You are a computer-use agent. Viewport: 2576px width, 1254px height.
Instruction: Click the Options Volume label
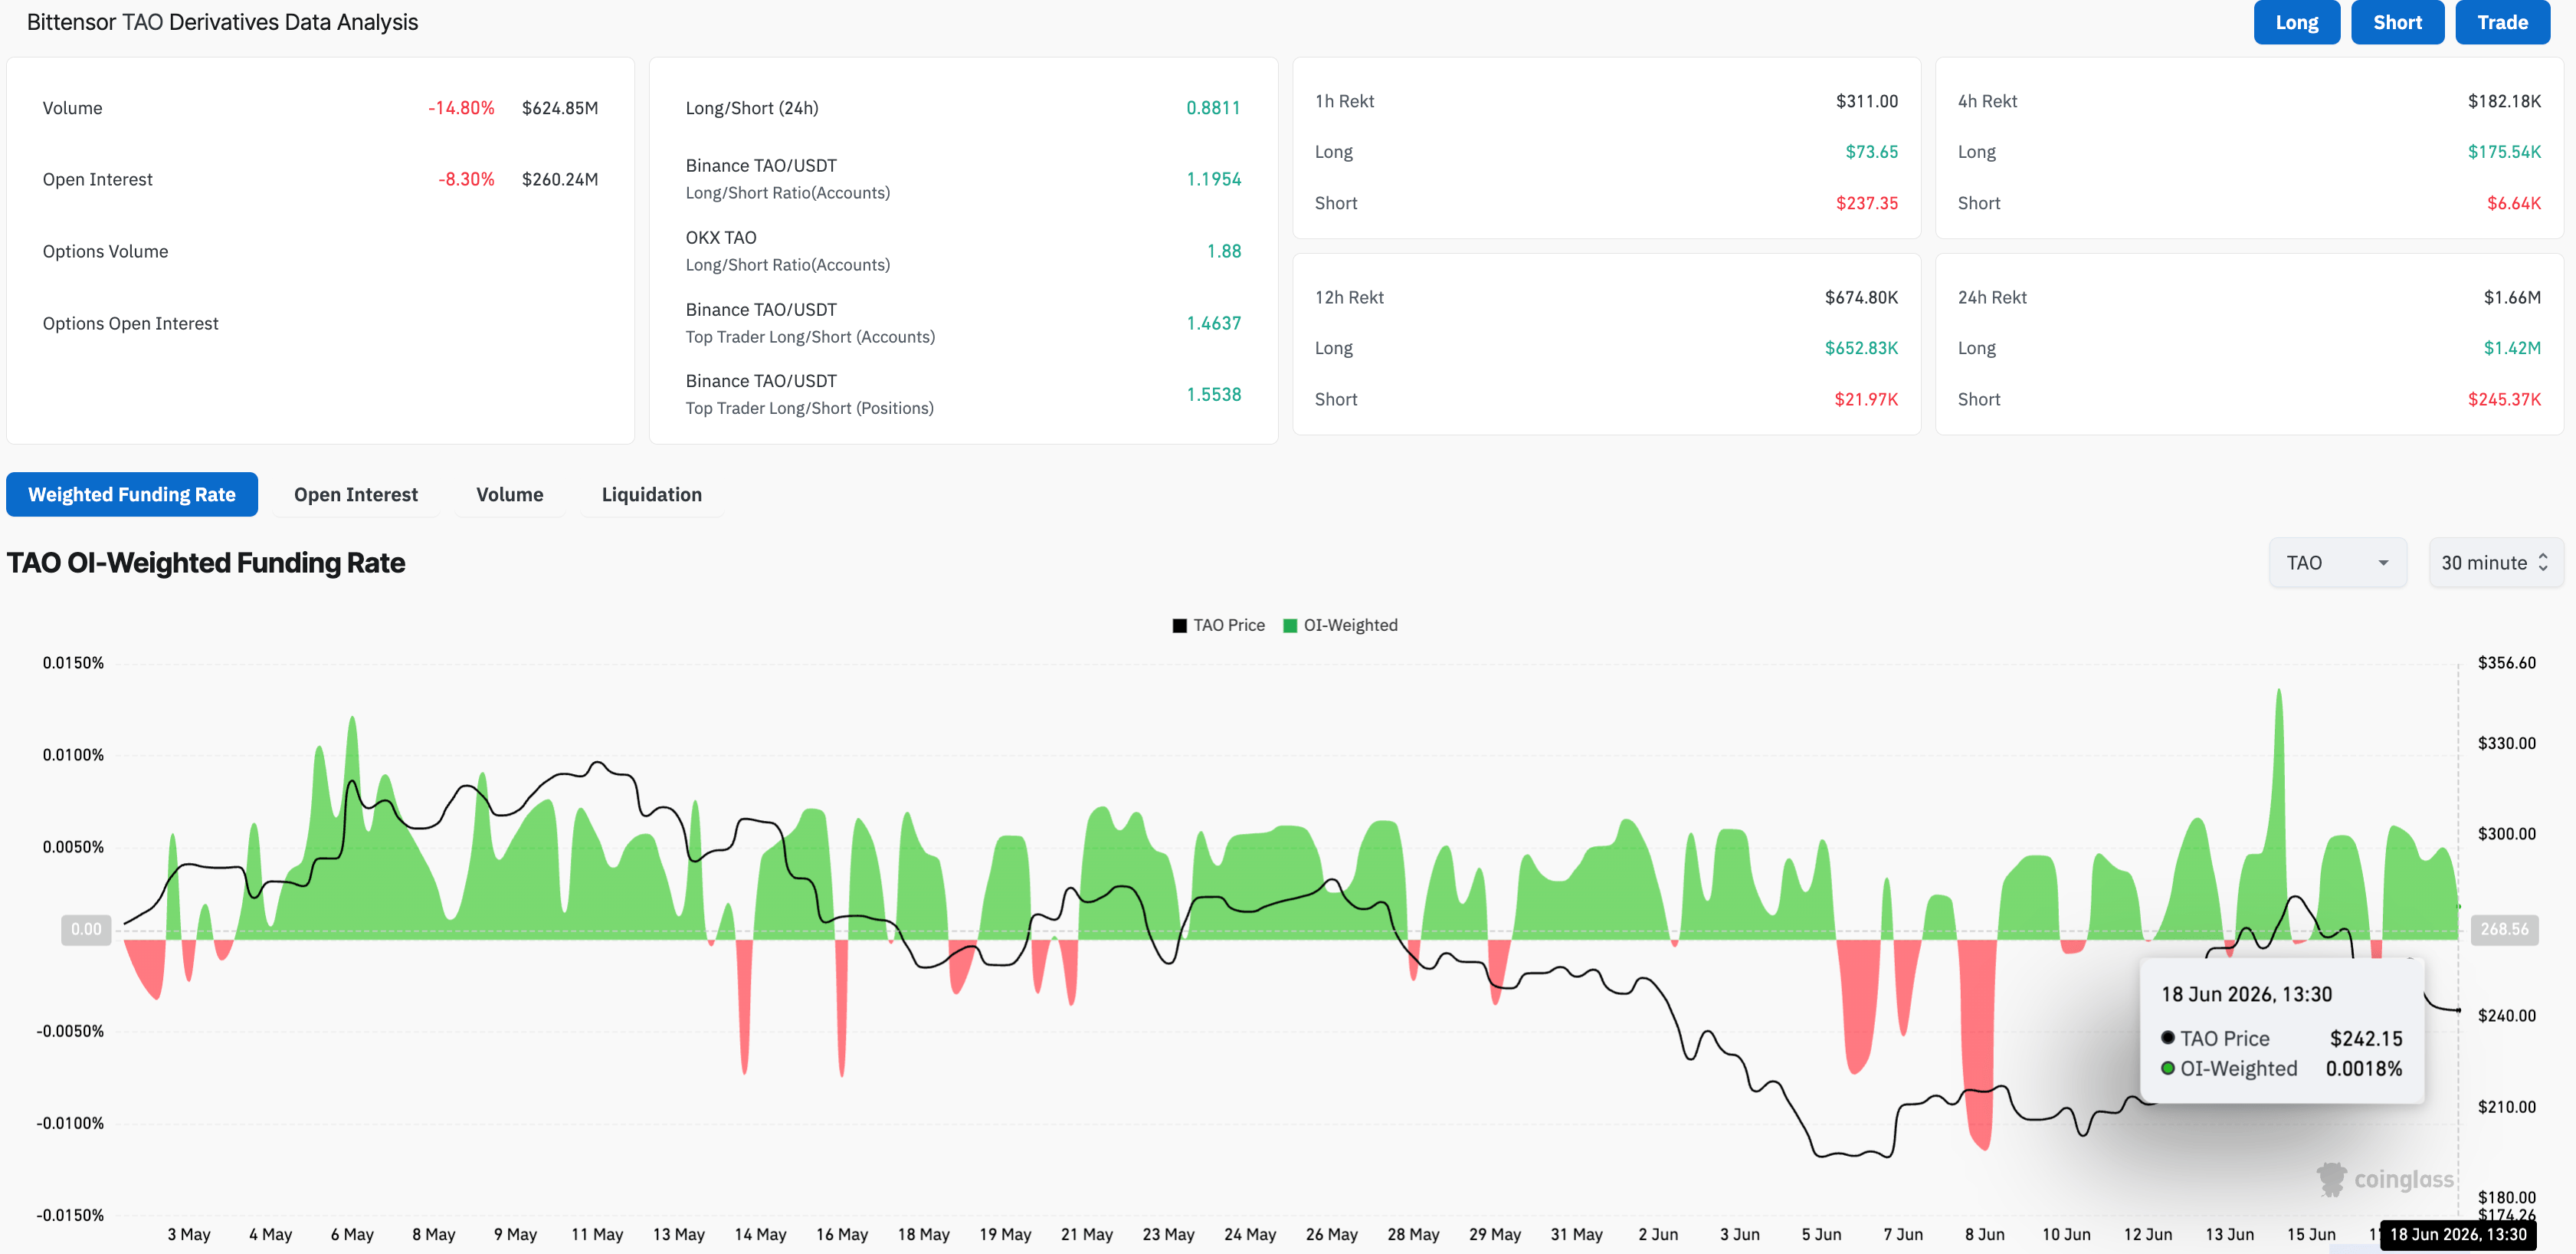coord(105,251)
